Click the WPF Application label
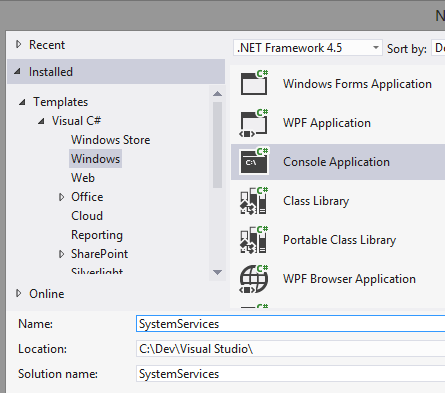Screen dimensions: 445x393 327,123
